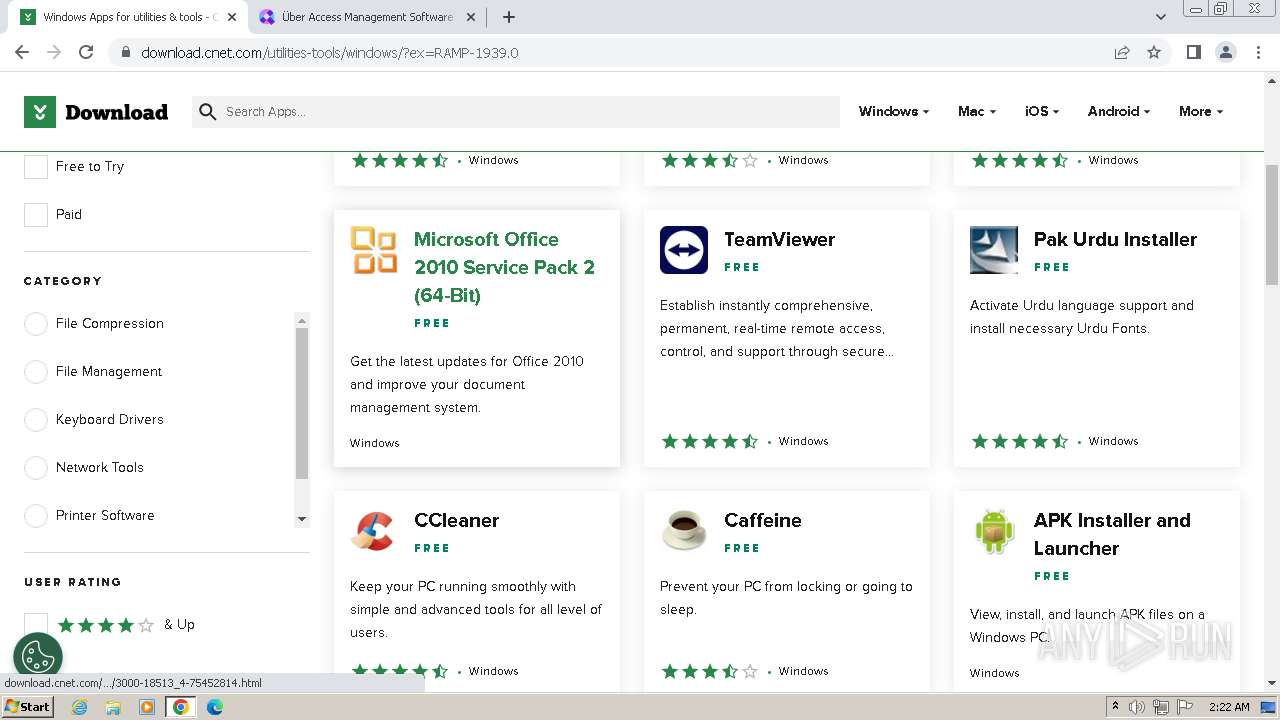Select Keyboard Drivers category
The width and height of the screenshot is (1280, 720).
pos(36,420)
